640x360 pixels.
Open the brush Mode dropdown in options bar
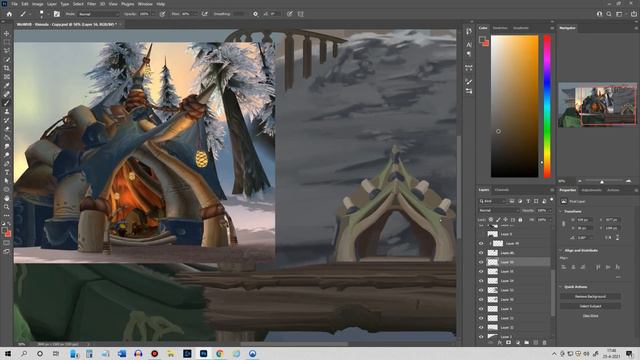[98, 14]
